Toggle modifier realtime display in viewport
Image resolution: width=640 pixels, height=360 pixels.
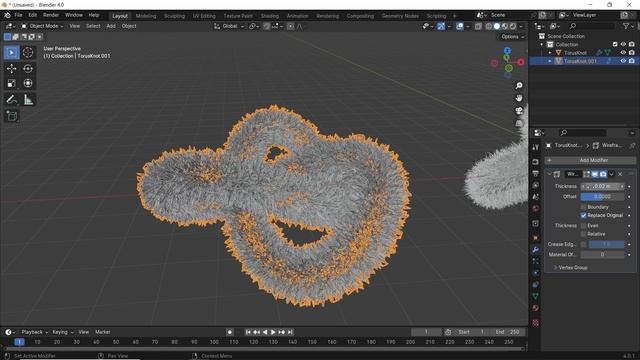pyautogui.click(x=595, y=174)
